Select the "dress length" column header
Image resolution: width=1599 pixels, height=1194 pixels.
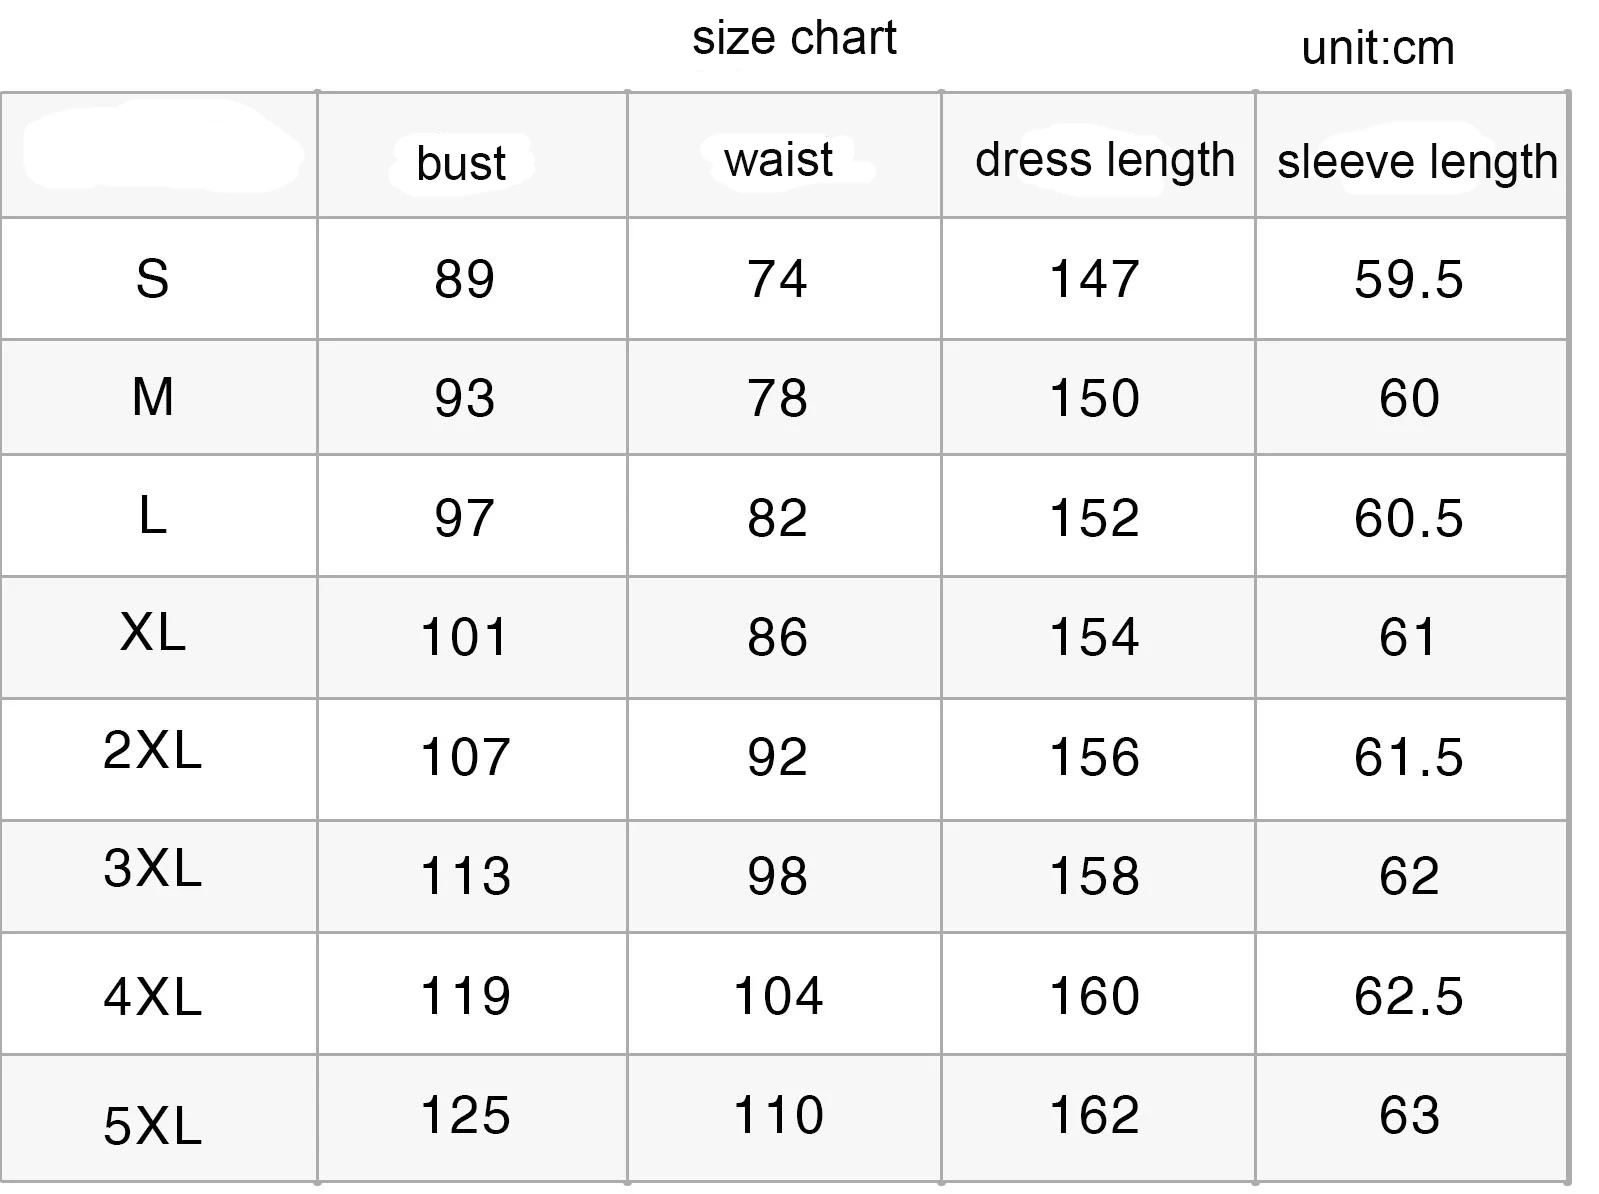pos(1104,160)
